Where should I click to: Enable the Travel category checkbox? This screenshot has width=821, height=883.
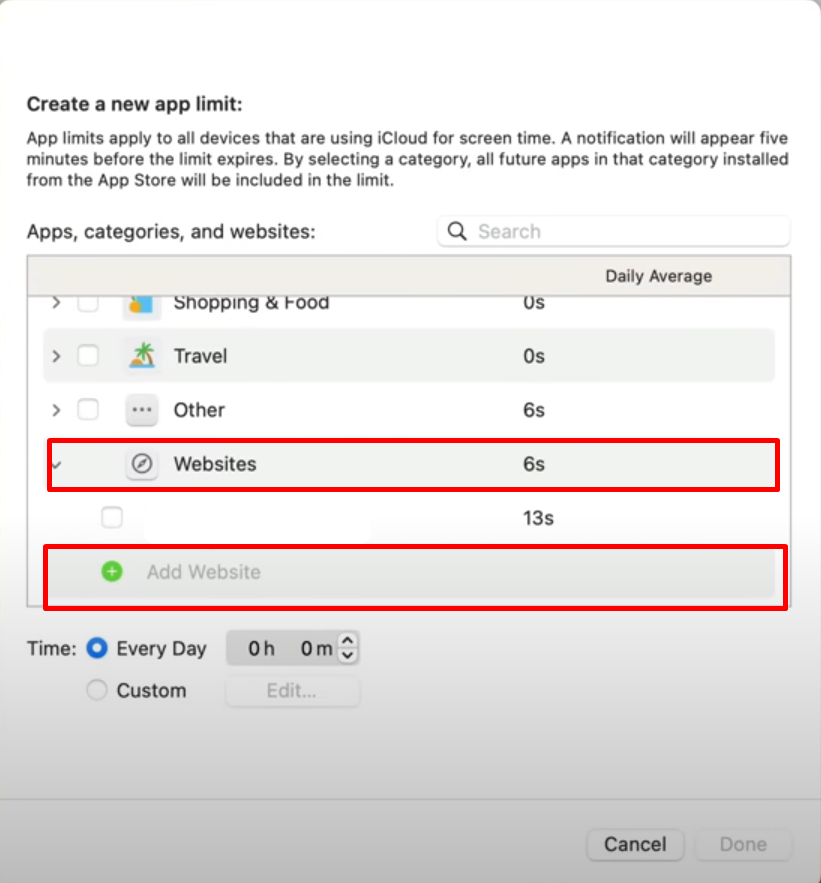(88, 356)
